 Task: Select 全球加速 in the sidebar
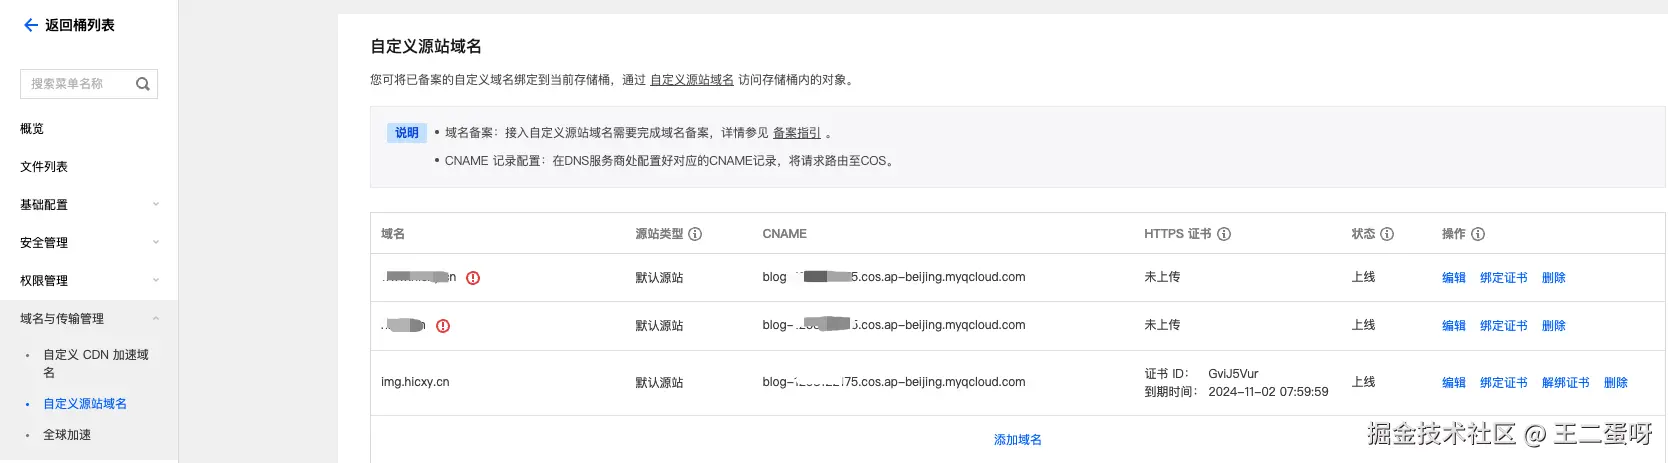[67, 435]
